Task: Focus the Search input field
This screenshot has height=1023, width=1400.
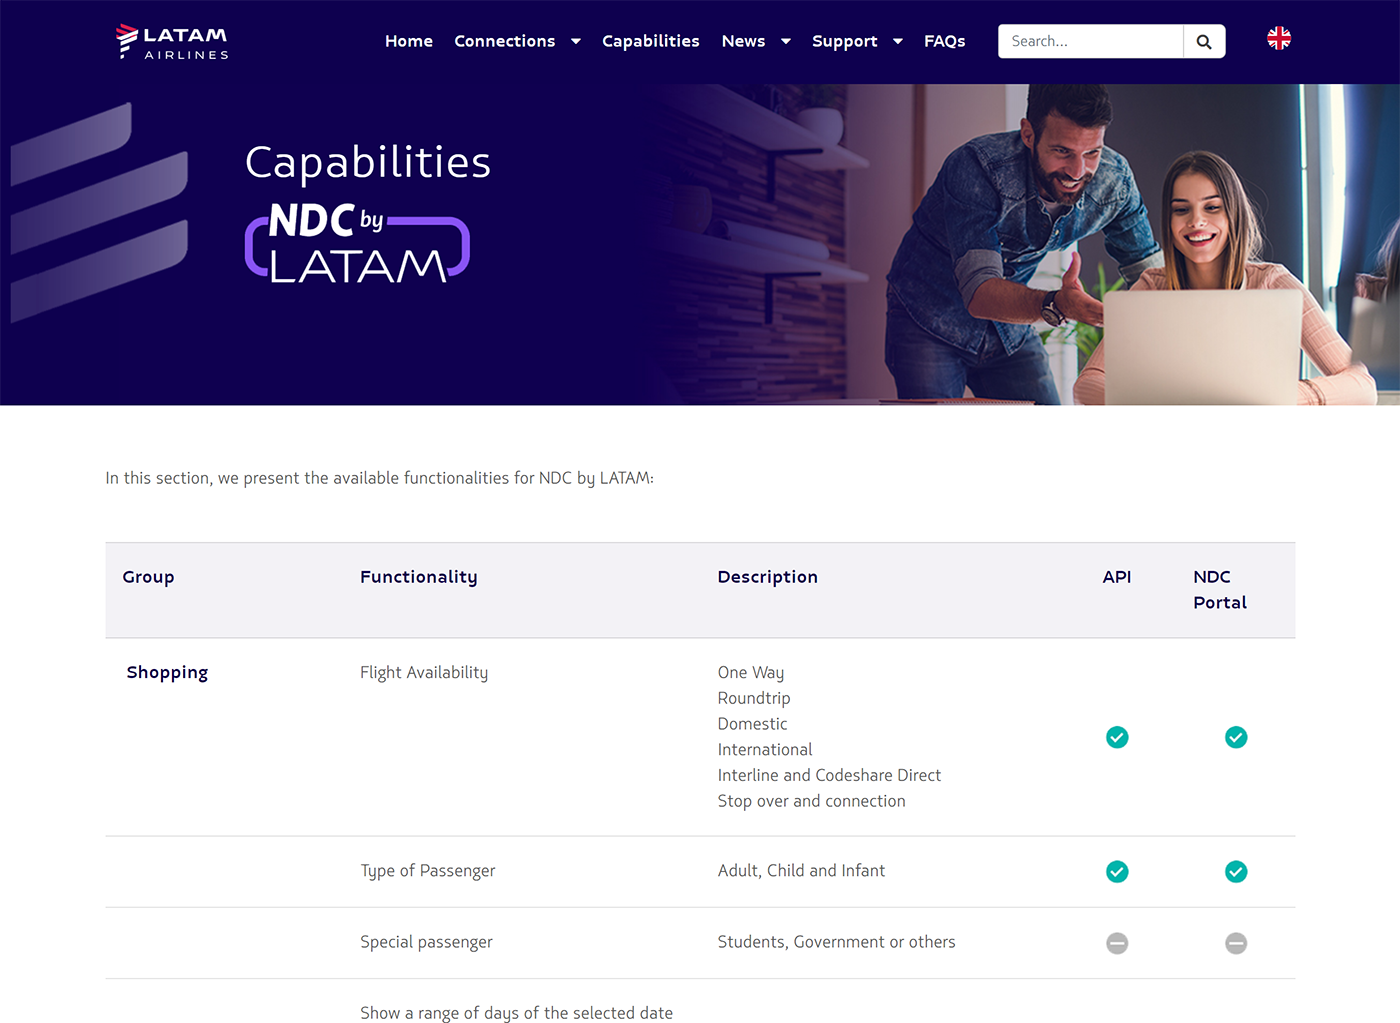Action: [1091, 41]
